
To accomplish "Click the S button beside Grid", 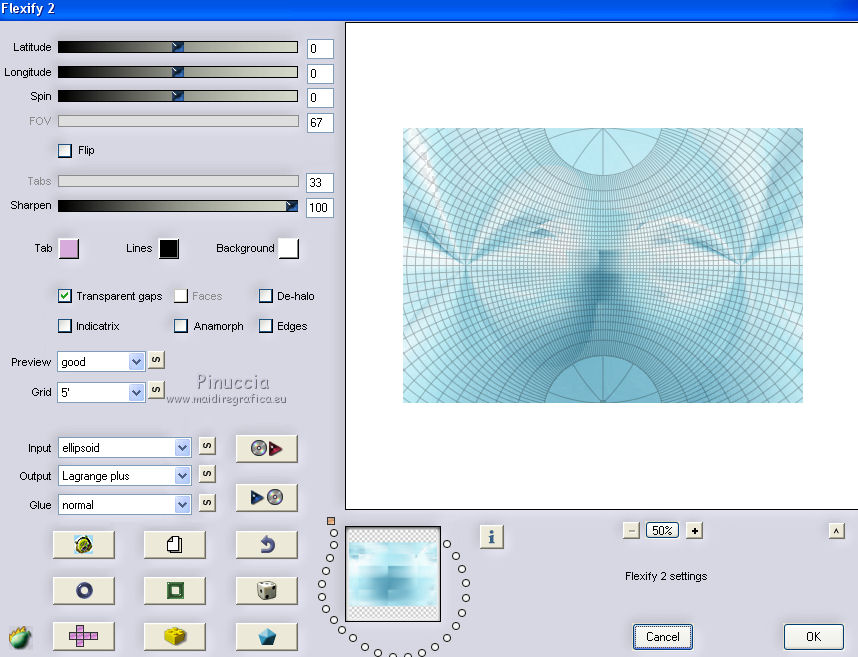I will pos(156,390).
